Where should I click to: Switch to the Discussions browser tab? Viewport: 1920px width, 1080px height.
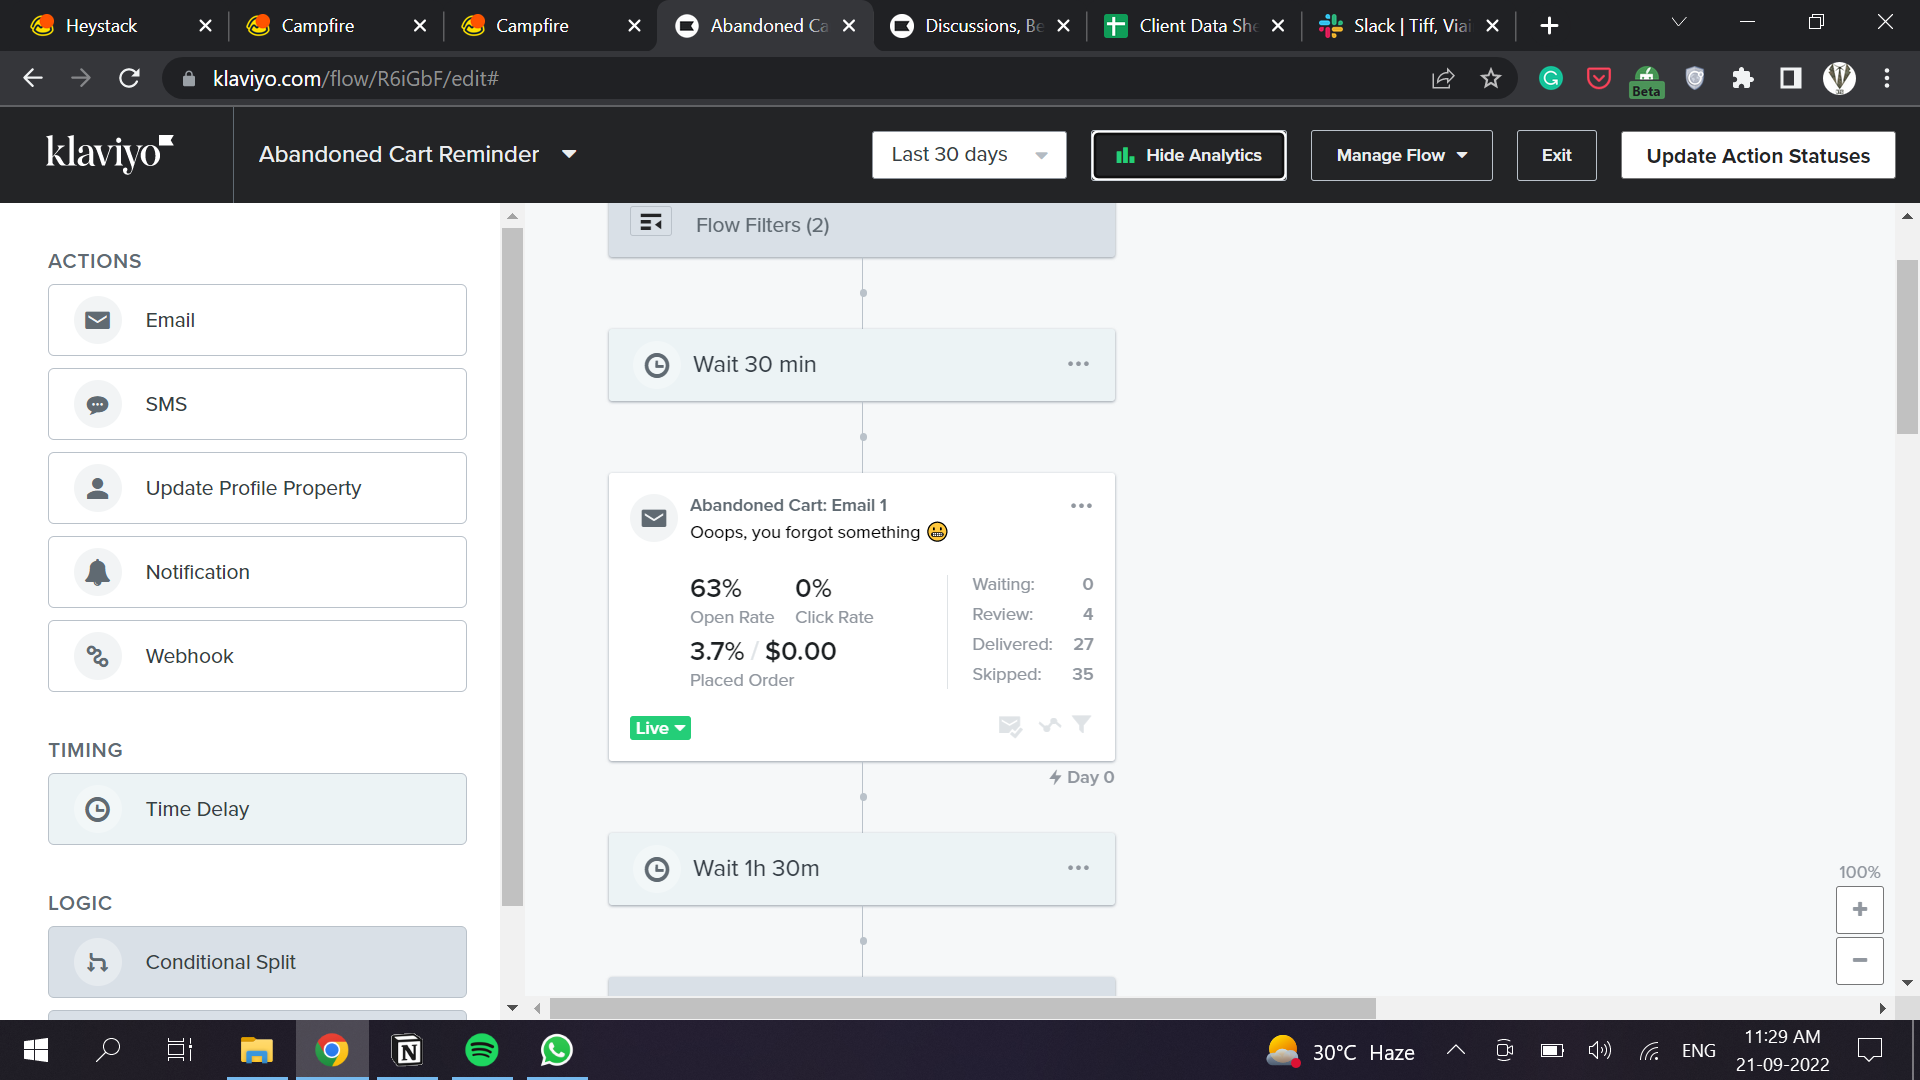[980, 26]
